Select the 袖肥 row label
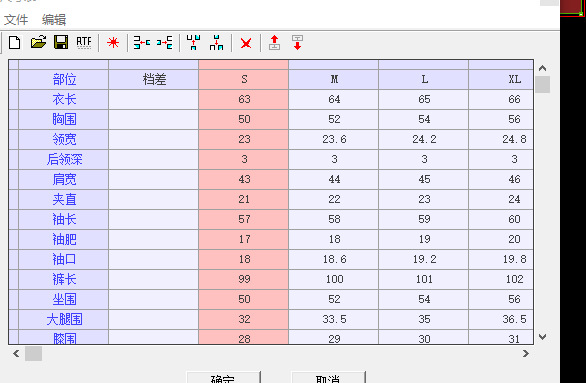This screenshot has height=383, width=586. [64, 239]
